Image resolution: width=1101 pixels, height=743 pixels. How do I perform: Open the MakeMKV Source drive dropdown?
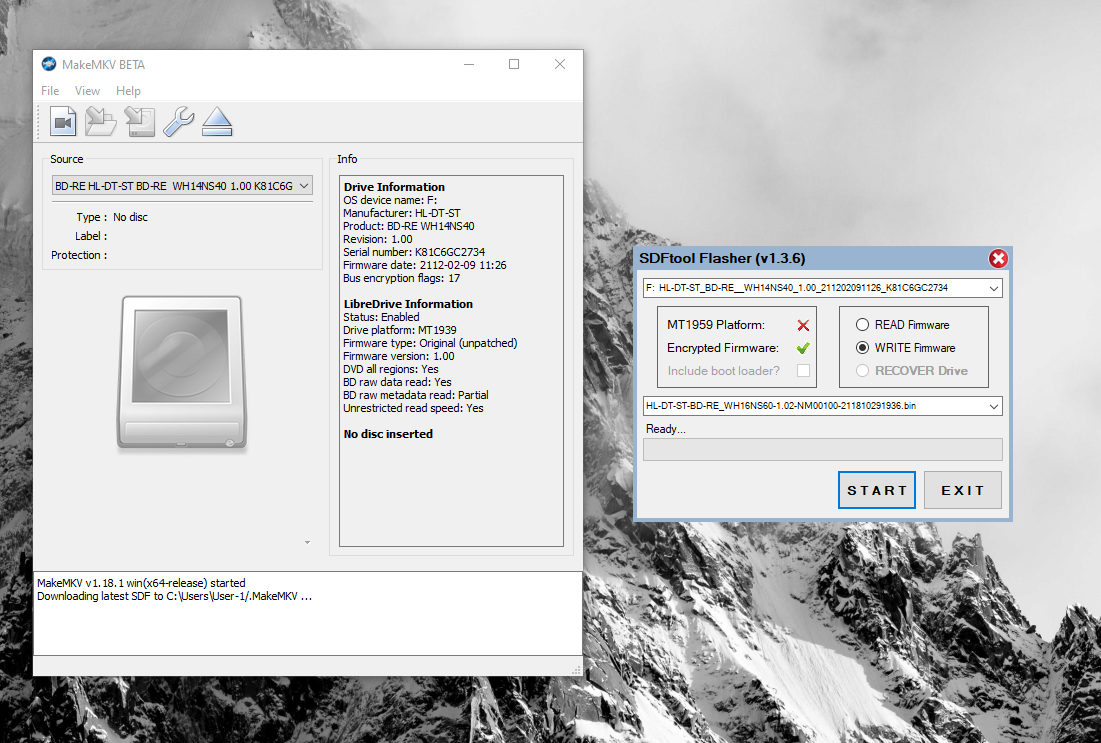pyautogui.click(x=183, y=185)
